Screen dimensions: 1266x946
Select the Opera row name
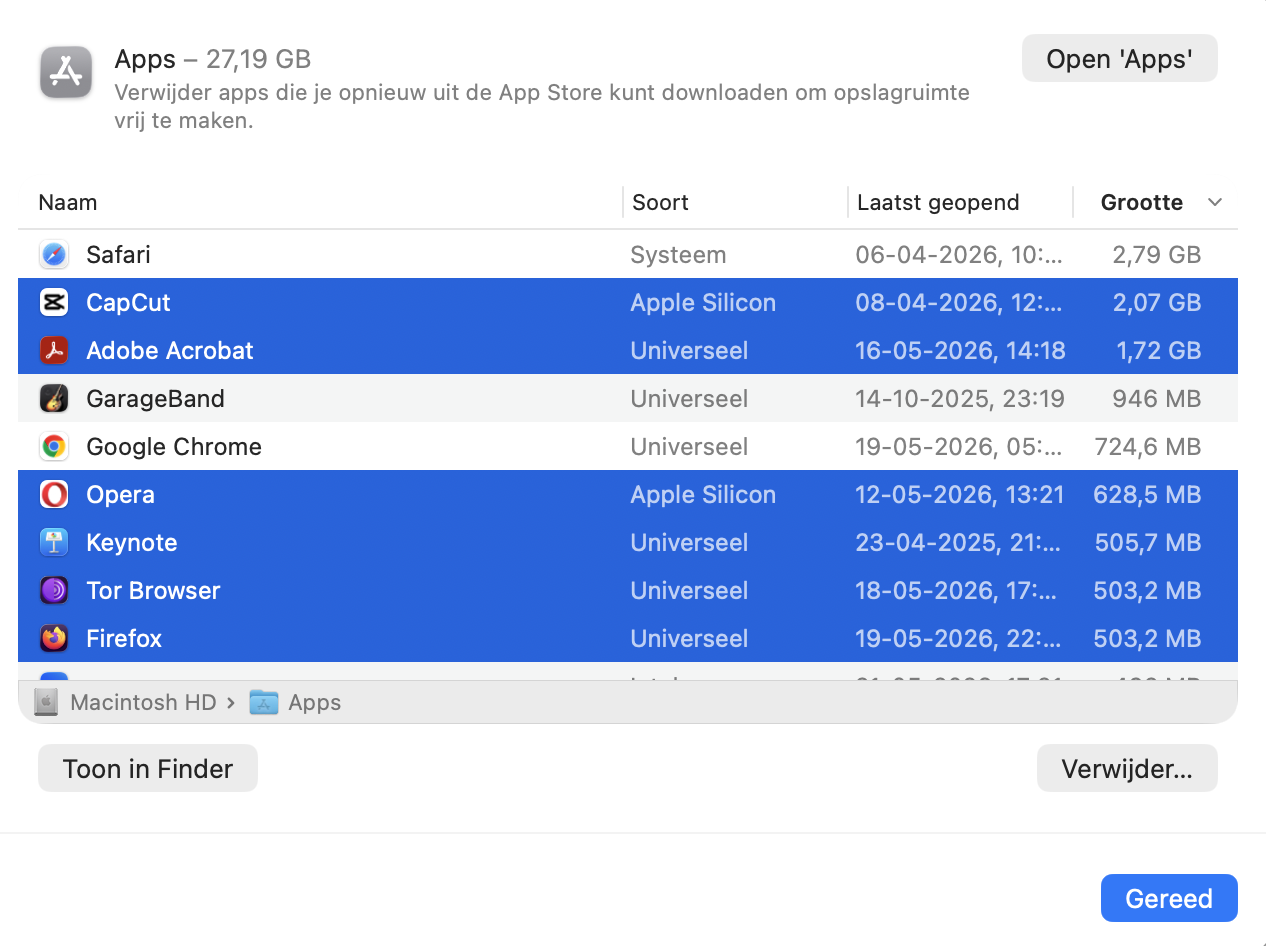coord(120,494)
